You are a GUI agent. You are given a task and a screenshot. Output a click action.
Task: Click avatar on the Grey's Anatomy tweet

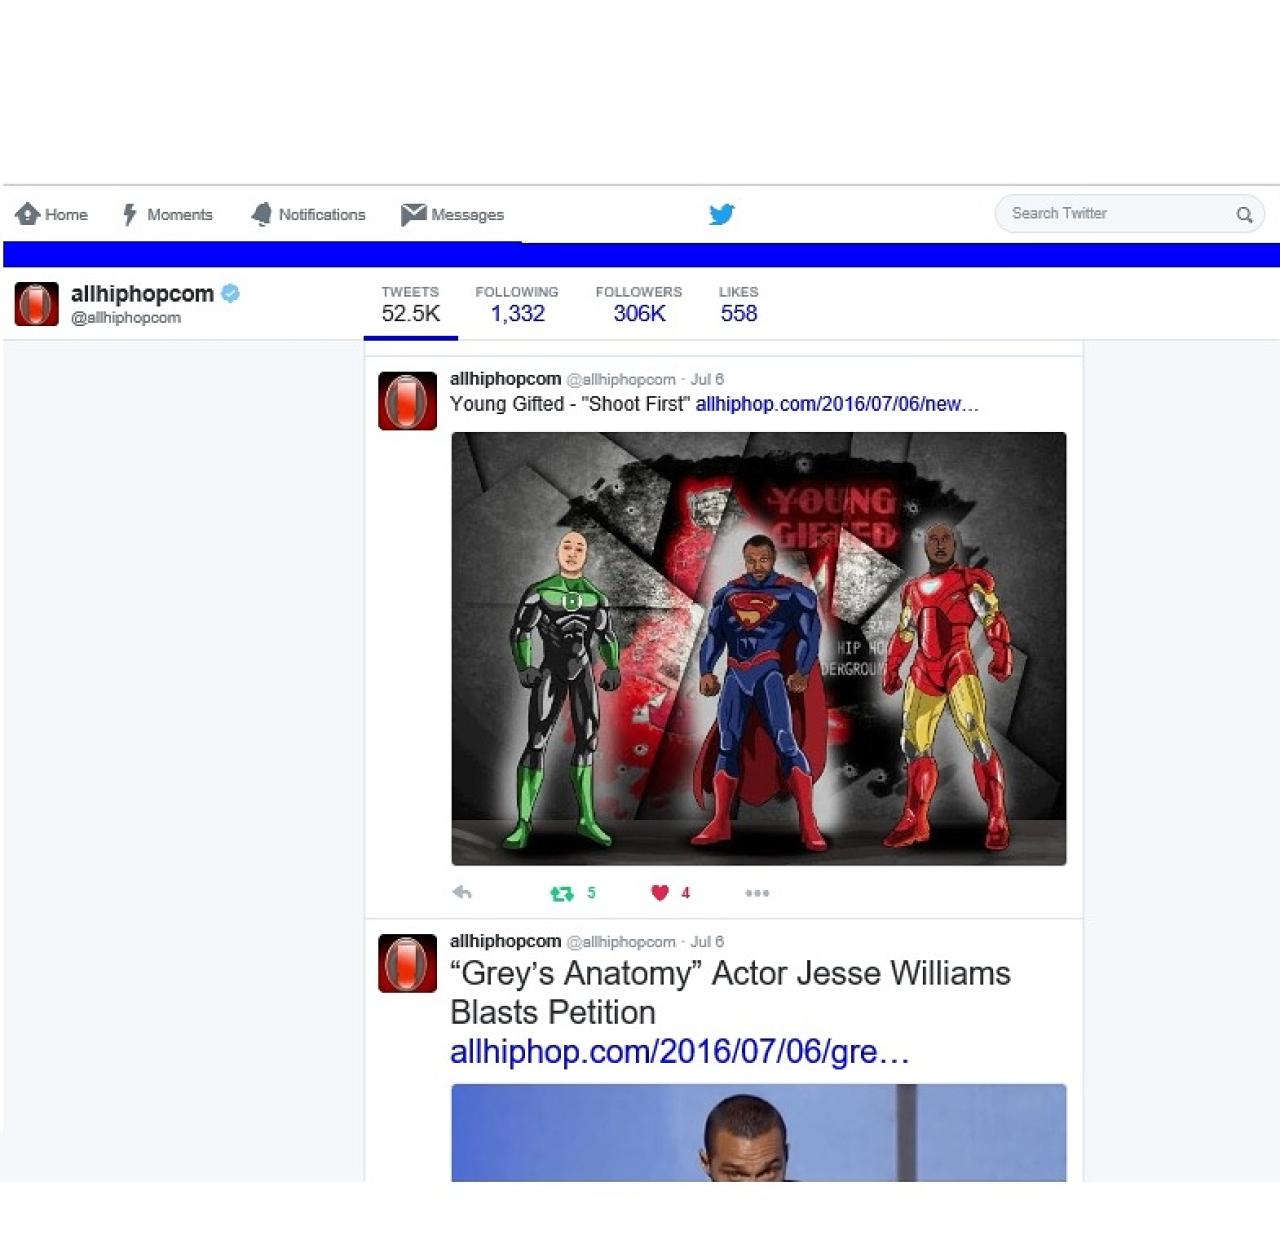point(407,963)
